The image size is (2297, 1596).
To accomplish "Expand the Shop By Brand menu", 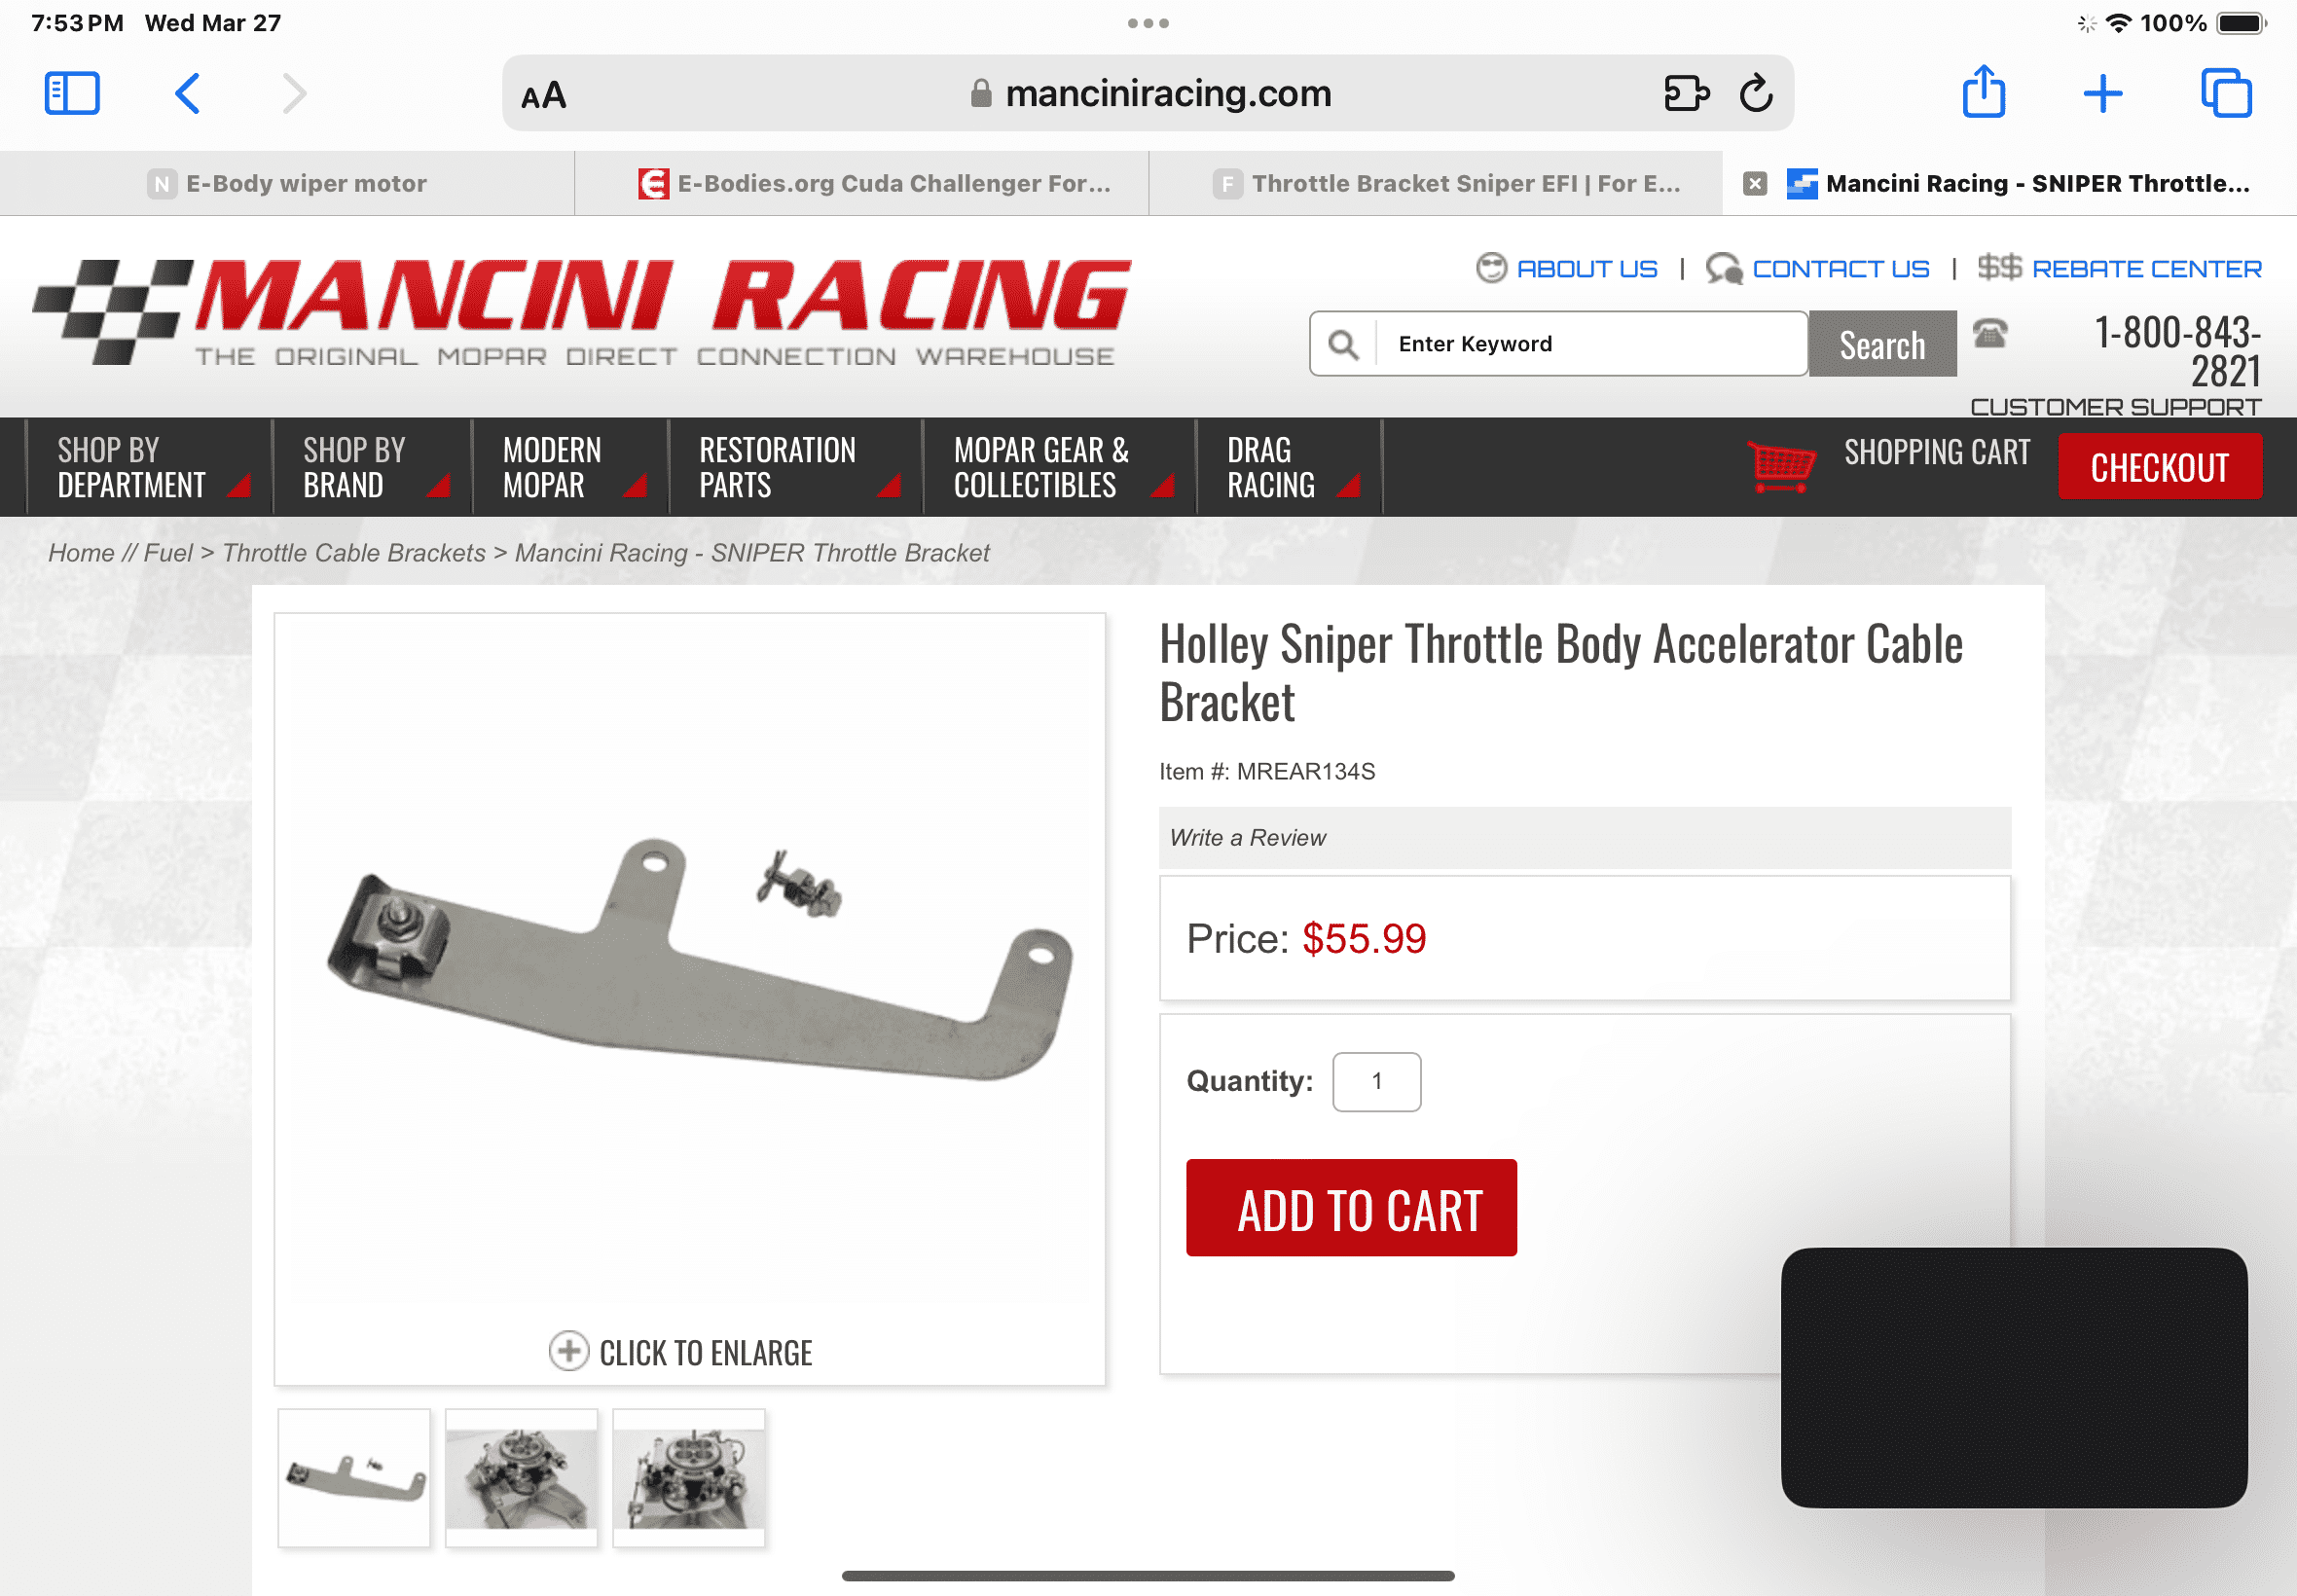I will [x=371, y=467].
